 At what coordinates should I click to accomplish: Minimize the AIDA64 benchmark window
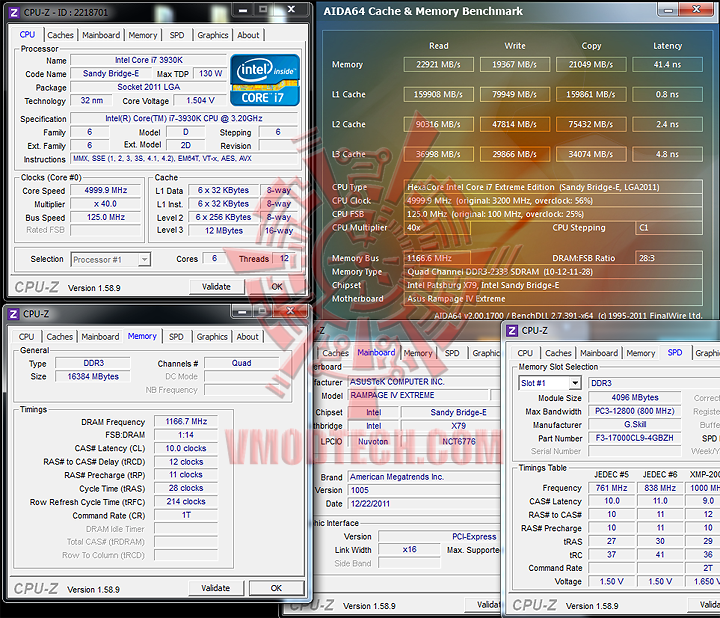669,9
